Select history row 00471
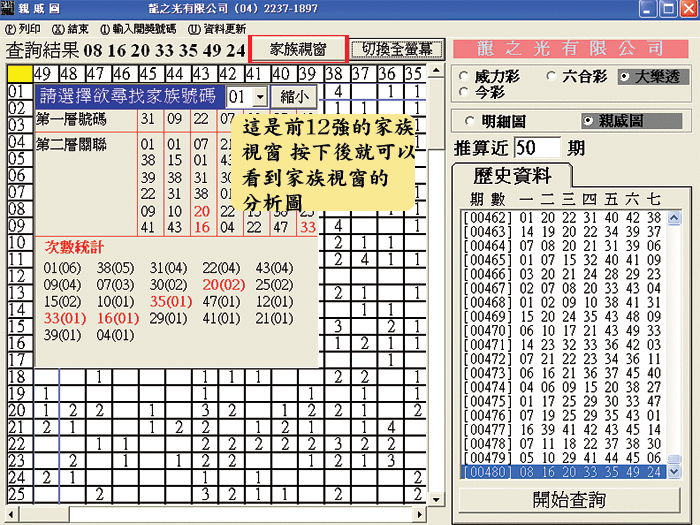 [563, 345]
